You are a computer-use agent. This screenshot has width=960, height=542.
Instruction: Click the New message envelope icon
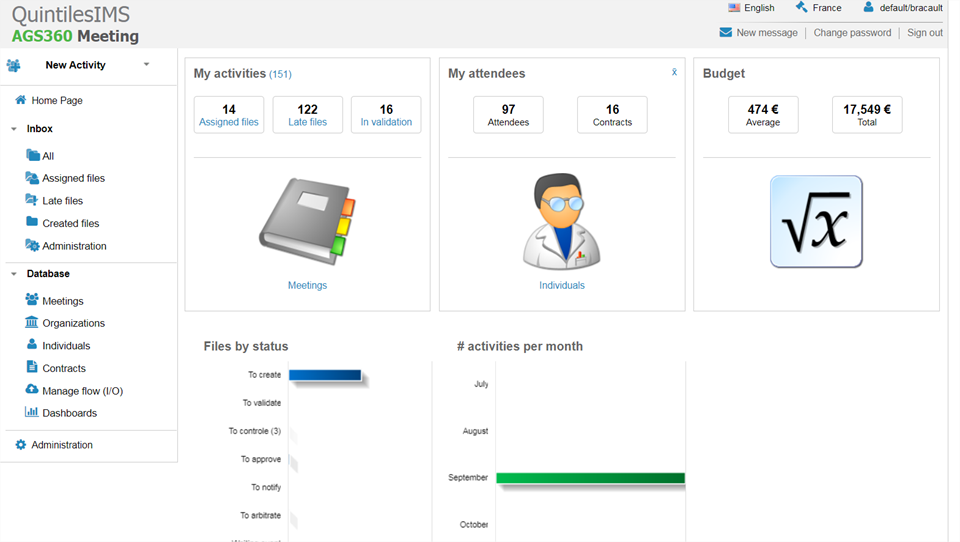(x=726, y=32)
